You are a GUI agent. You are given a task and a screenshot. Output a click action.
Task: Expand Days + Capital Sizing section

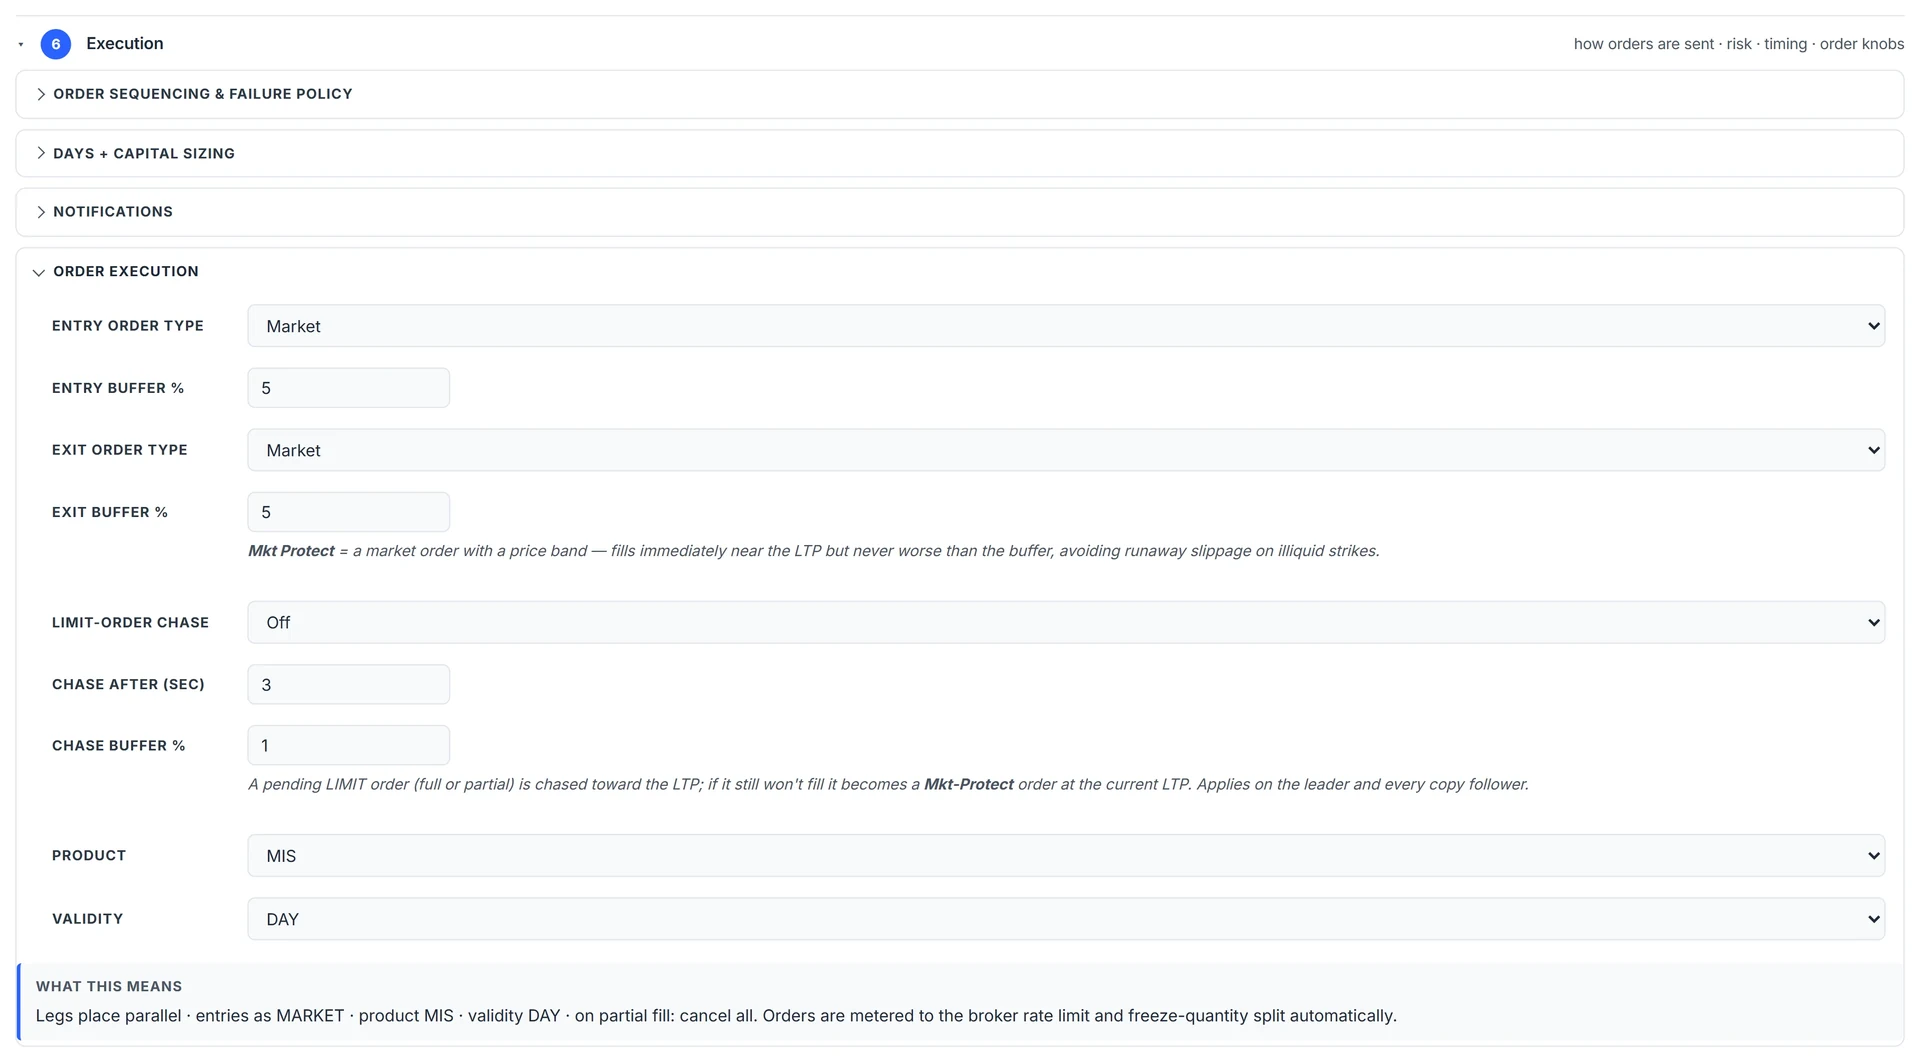(x=959, y=153)
